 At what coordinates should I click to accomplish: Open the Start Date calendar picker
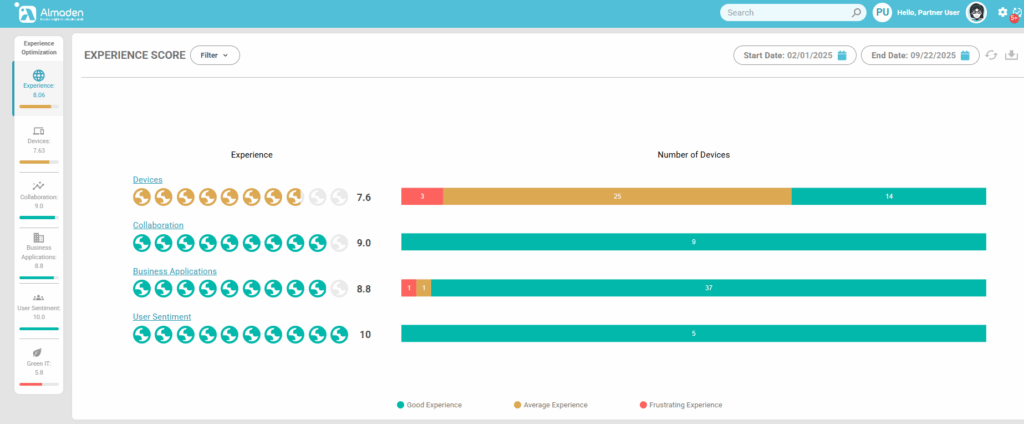842,56
